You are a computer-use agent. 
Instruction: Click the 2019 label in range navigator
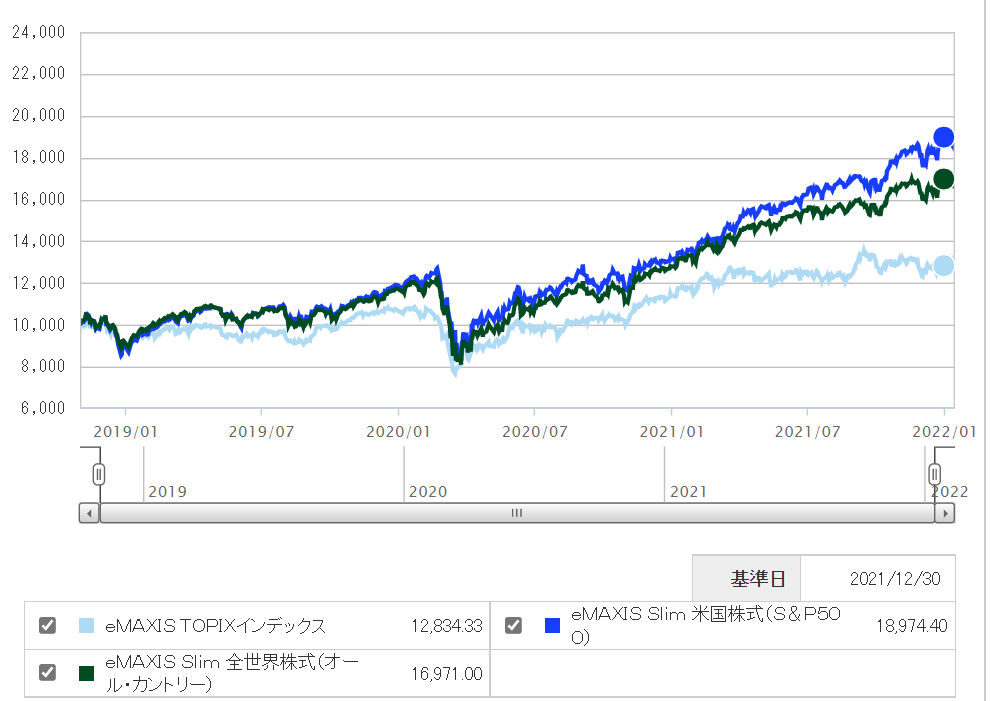point(167,492)
